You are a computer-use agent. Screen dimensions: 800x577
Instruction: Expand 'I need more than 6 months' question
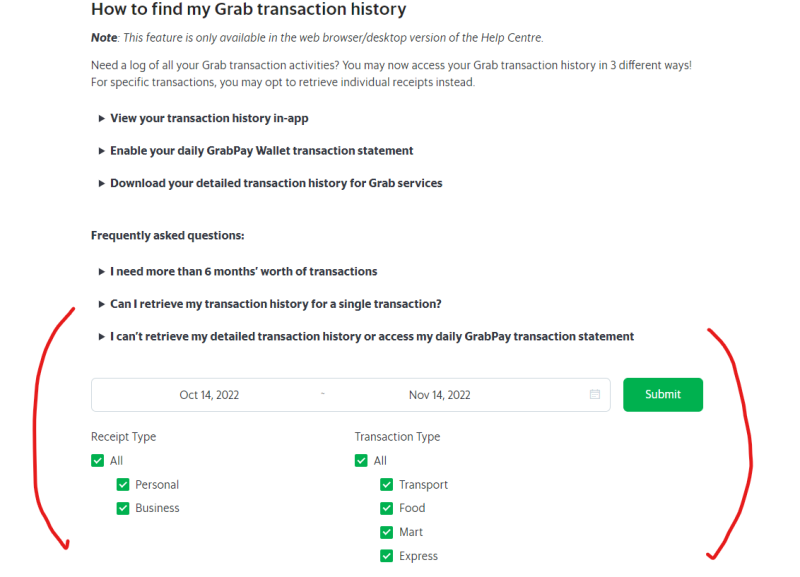coord(243,271)
